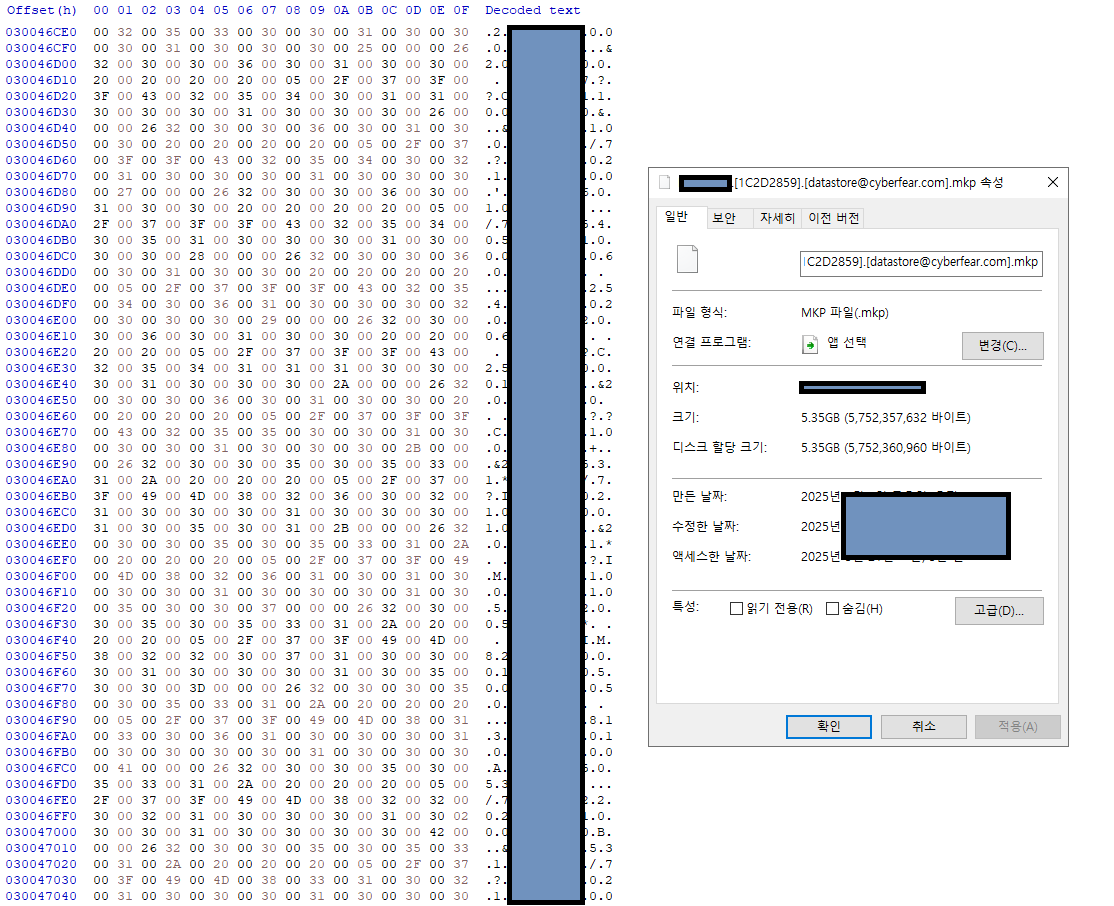Viewport: 1114px width, 906px height.
Task: Open the 보안 tab
Action: [723, 218]
